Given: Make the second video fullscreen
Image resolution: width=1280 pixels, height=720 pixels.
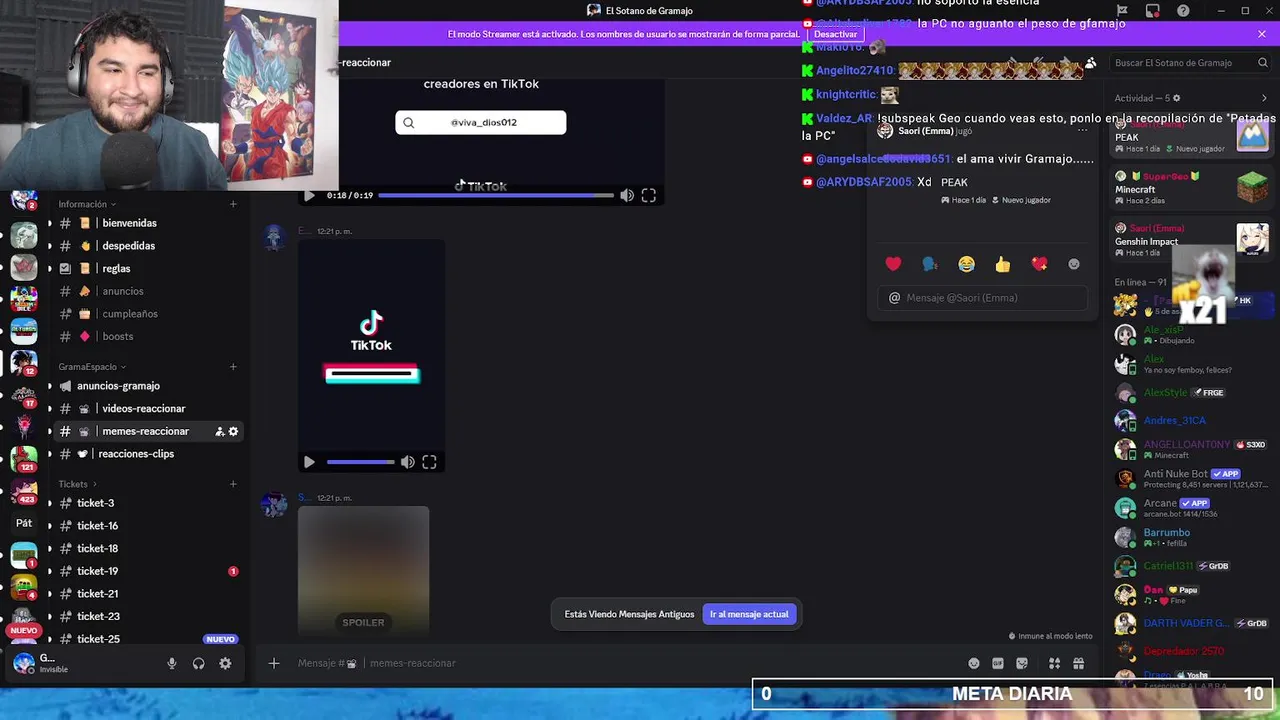Looking at the screenshot, I should (429, 462).
